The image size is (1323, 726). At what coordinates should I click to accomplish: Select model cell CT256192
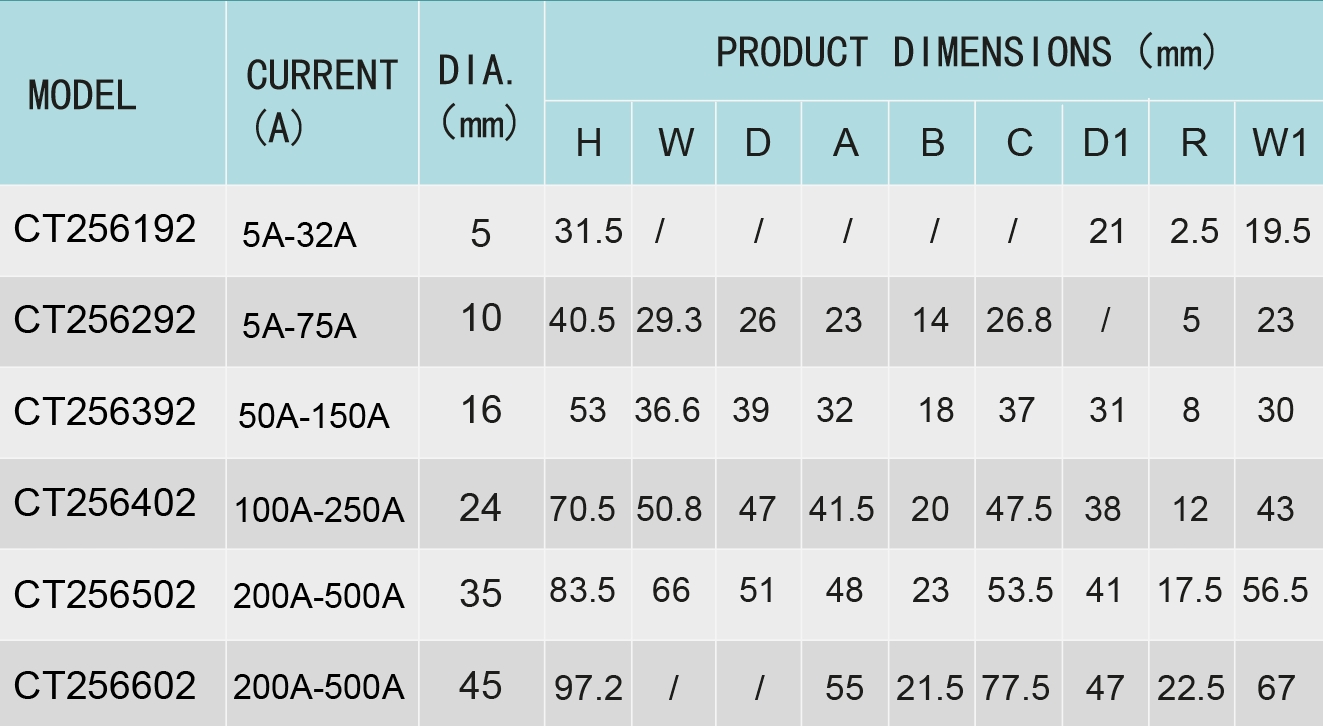pos(105,230)
